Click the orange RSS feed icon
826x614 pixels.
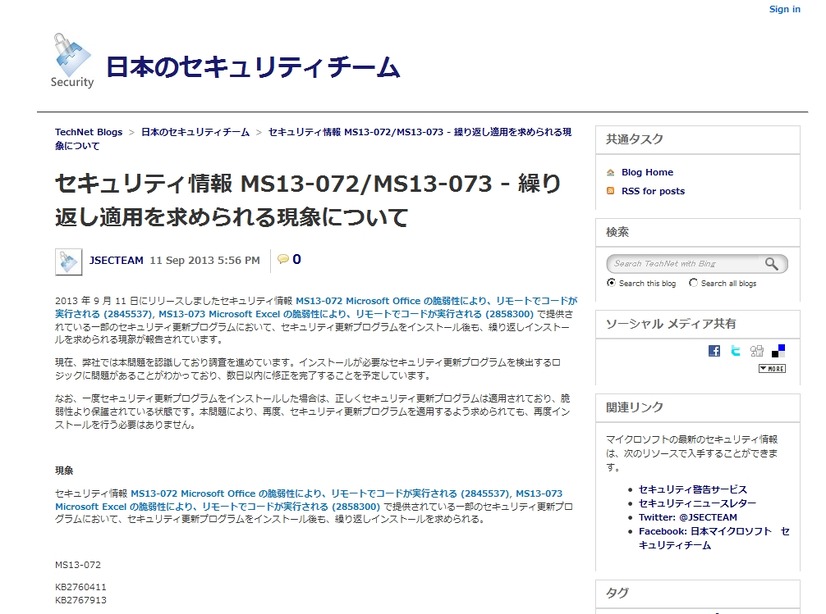pyautogui.click(x=611, y=191)
